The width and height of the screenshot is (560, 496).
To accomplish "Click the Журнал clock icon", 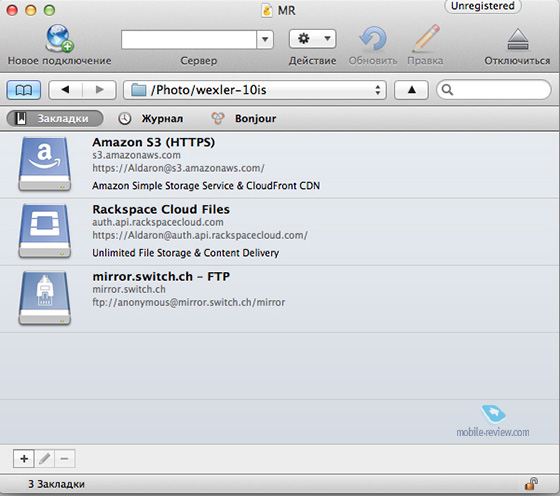I will pos(125,119).
